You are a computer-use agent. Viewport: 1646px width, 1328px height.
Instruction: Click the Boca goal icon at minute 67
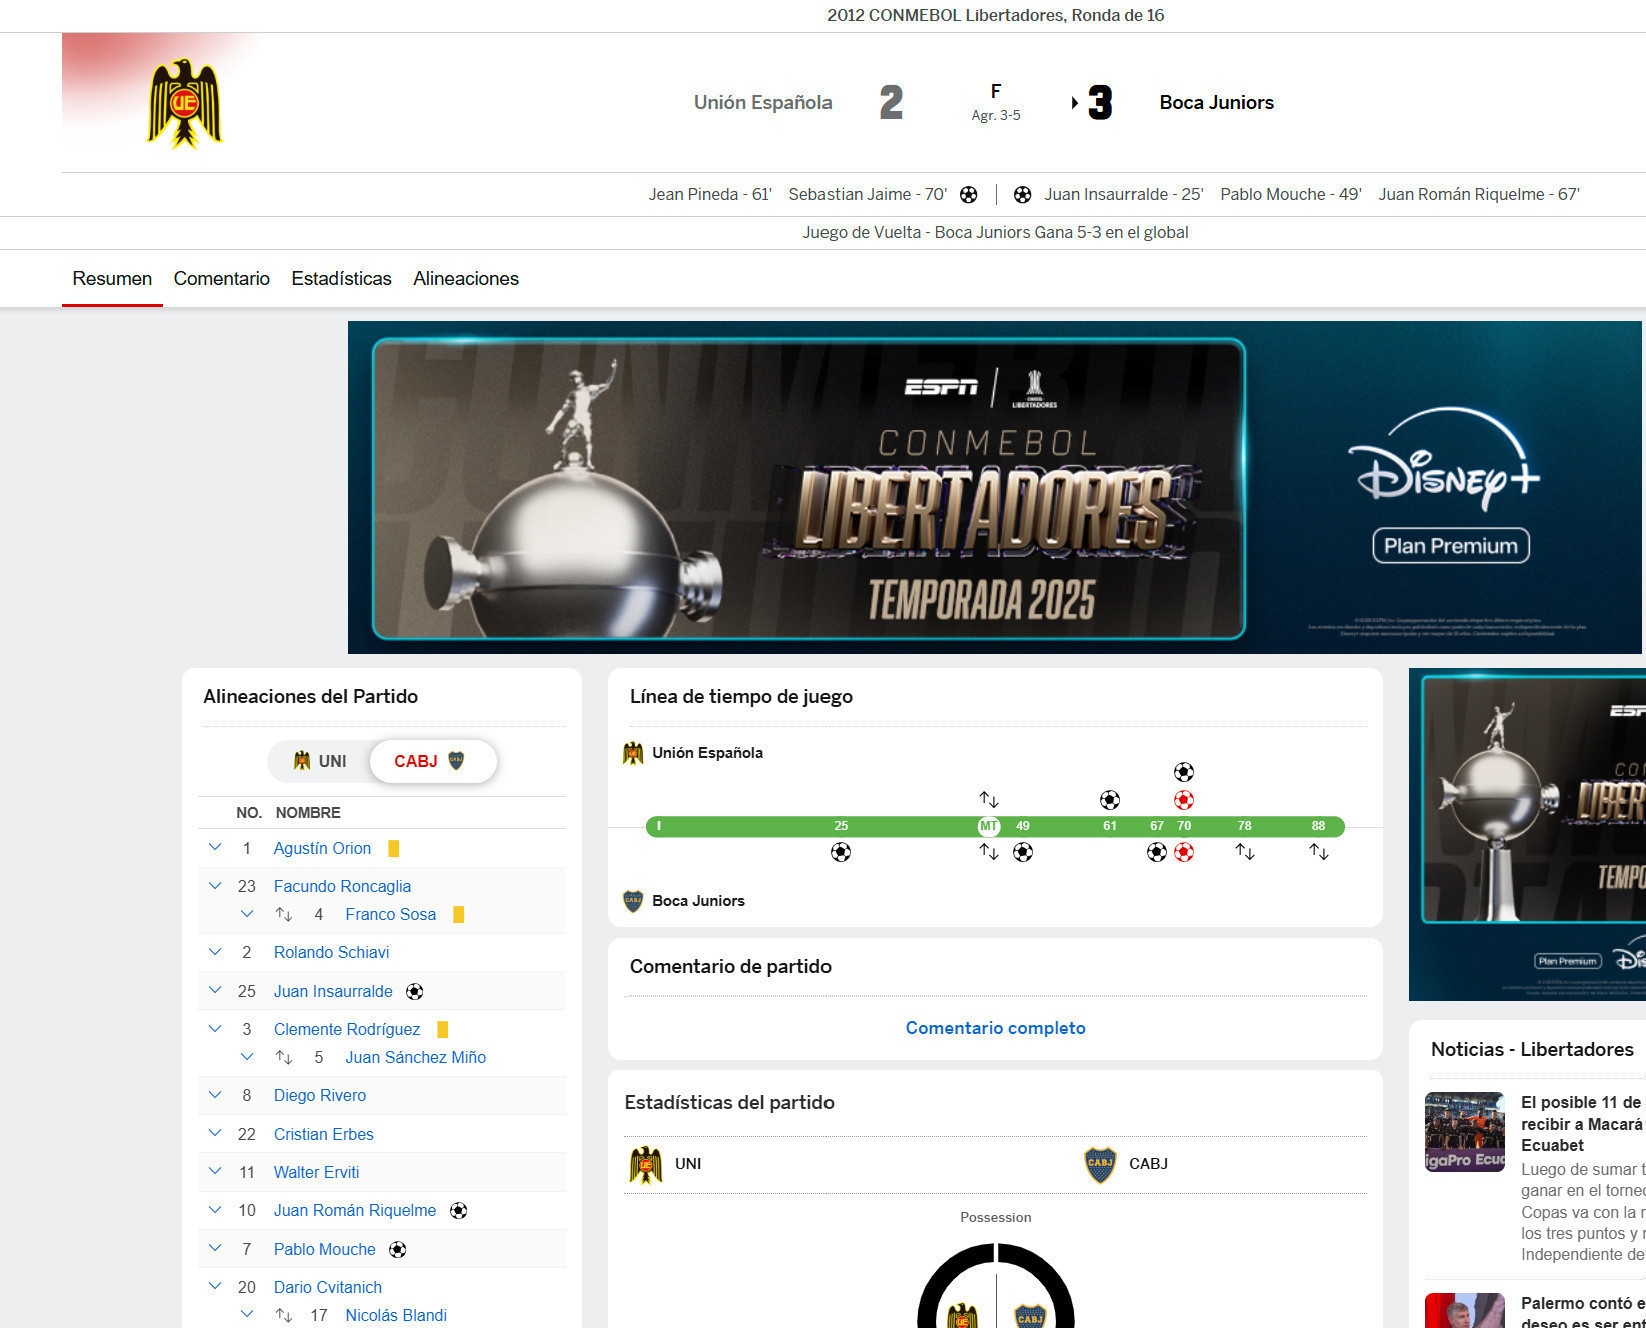click(1157, 852)
